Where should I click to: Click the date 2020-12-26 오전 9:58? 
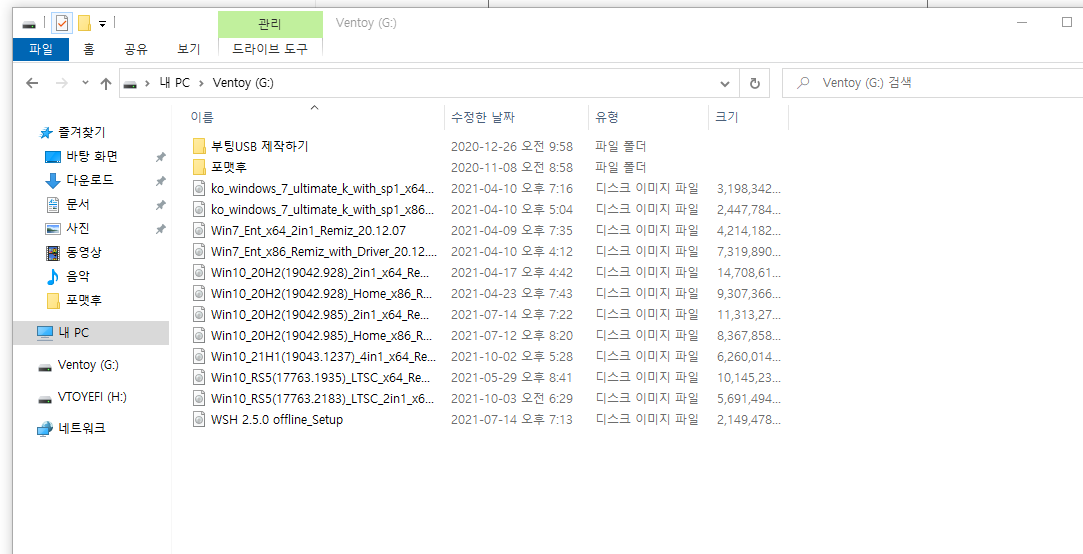coord(512,146)
